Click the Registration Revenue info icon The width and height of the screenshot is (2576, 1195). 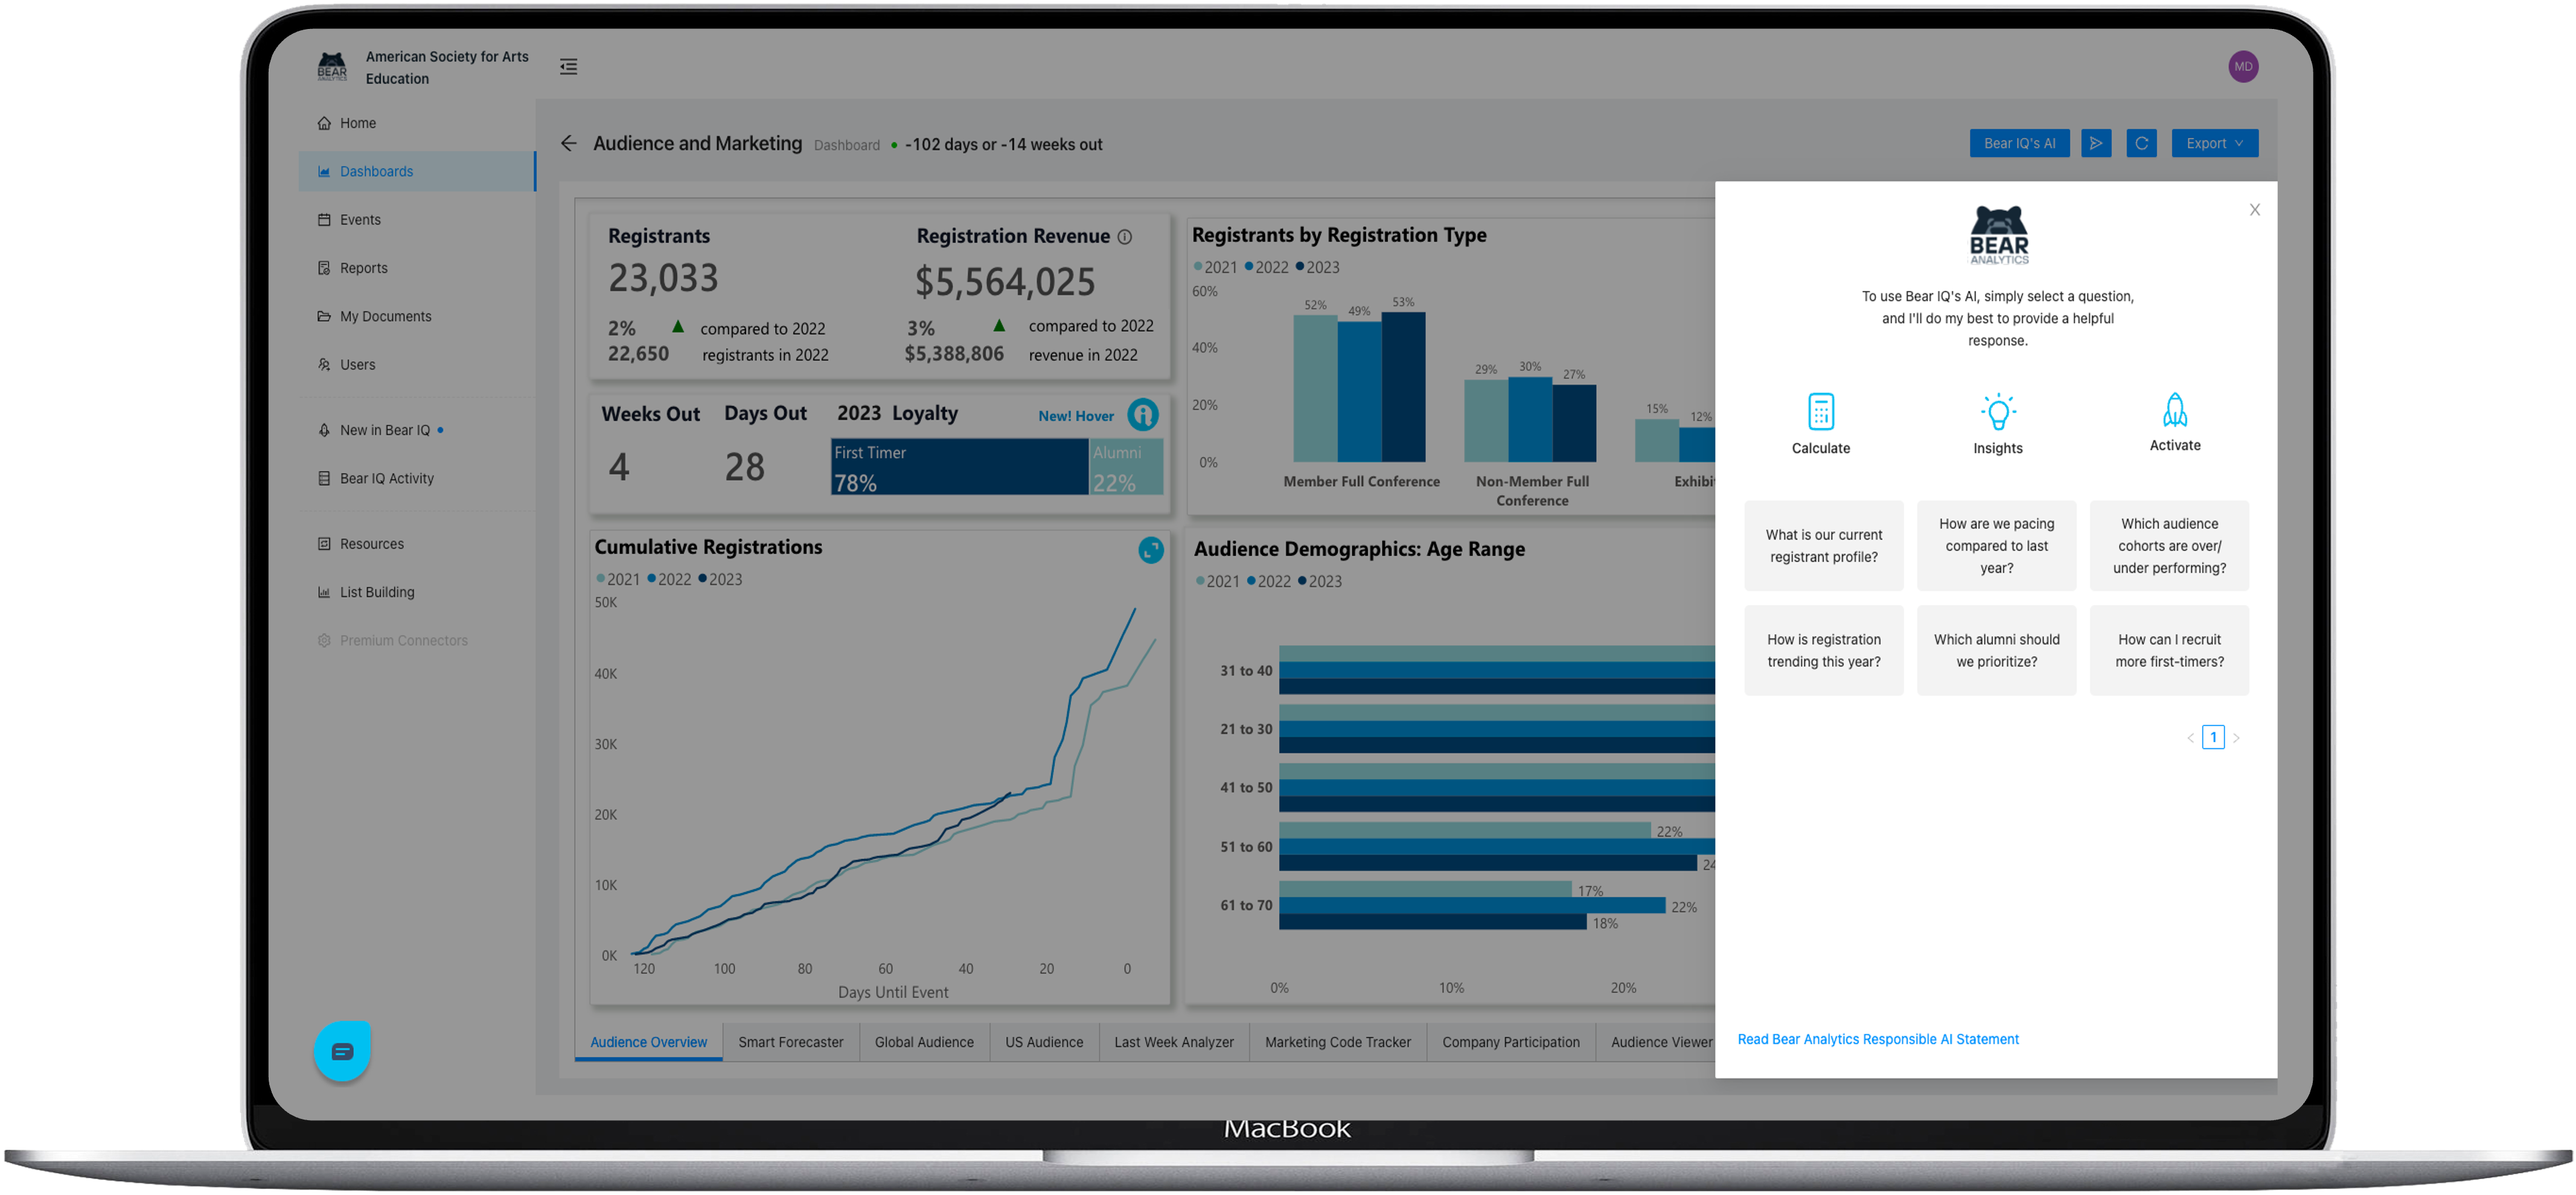[x=1124, y=237]
